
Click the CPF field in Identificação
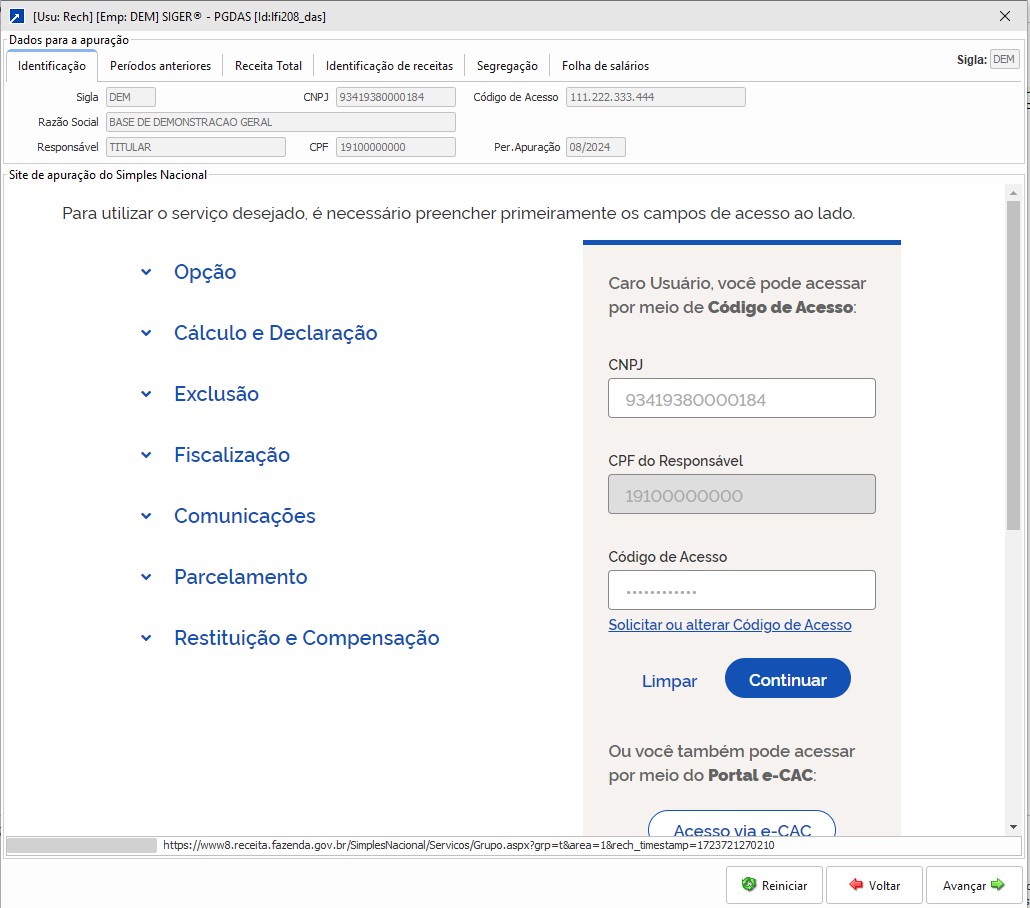[x=395, y=147]
